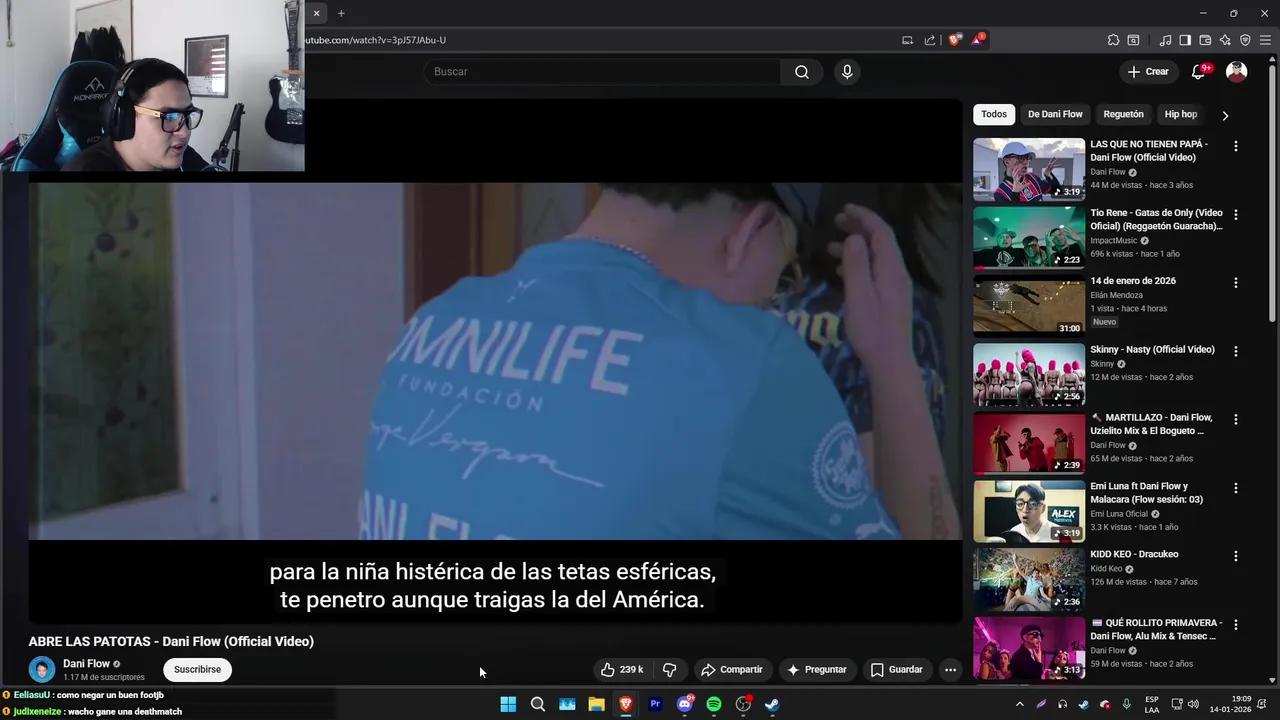Open options for Skinny - Nasty video

(x=1236, y=351)
